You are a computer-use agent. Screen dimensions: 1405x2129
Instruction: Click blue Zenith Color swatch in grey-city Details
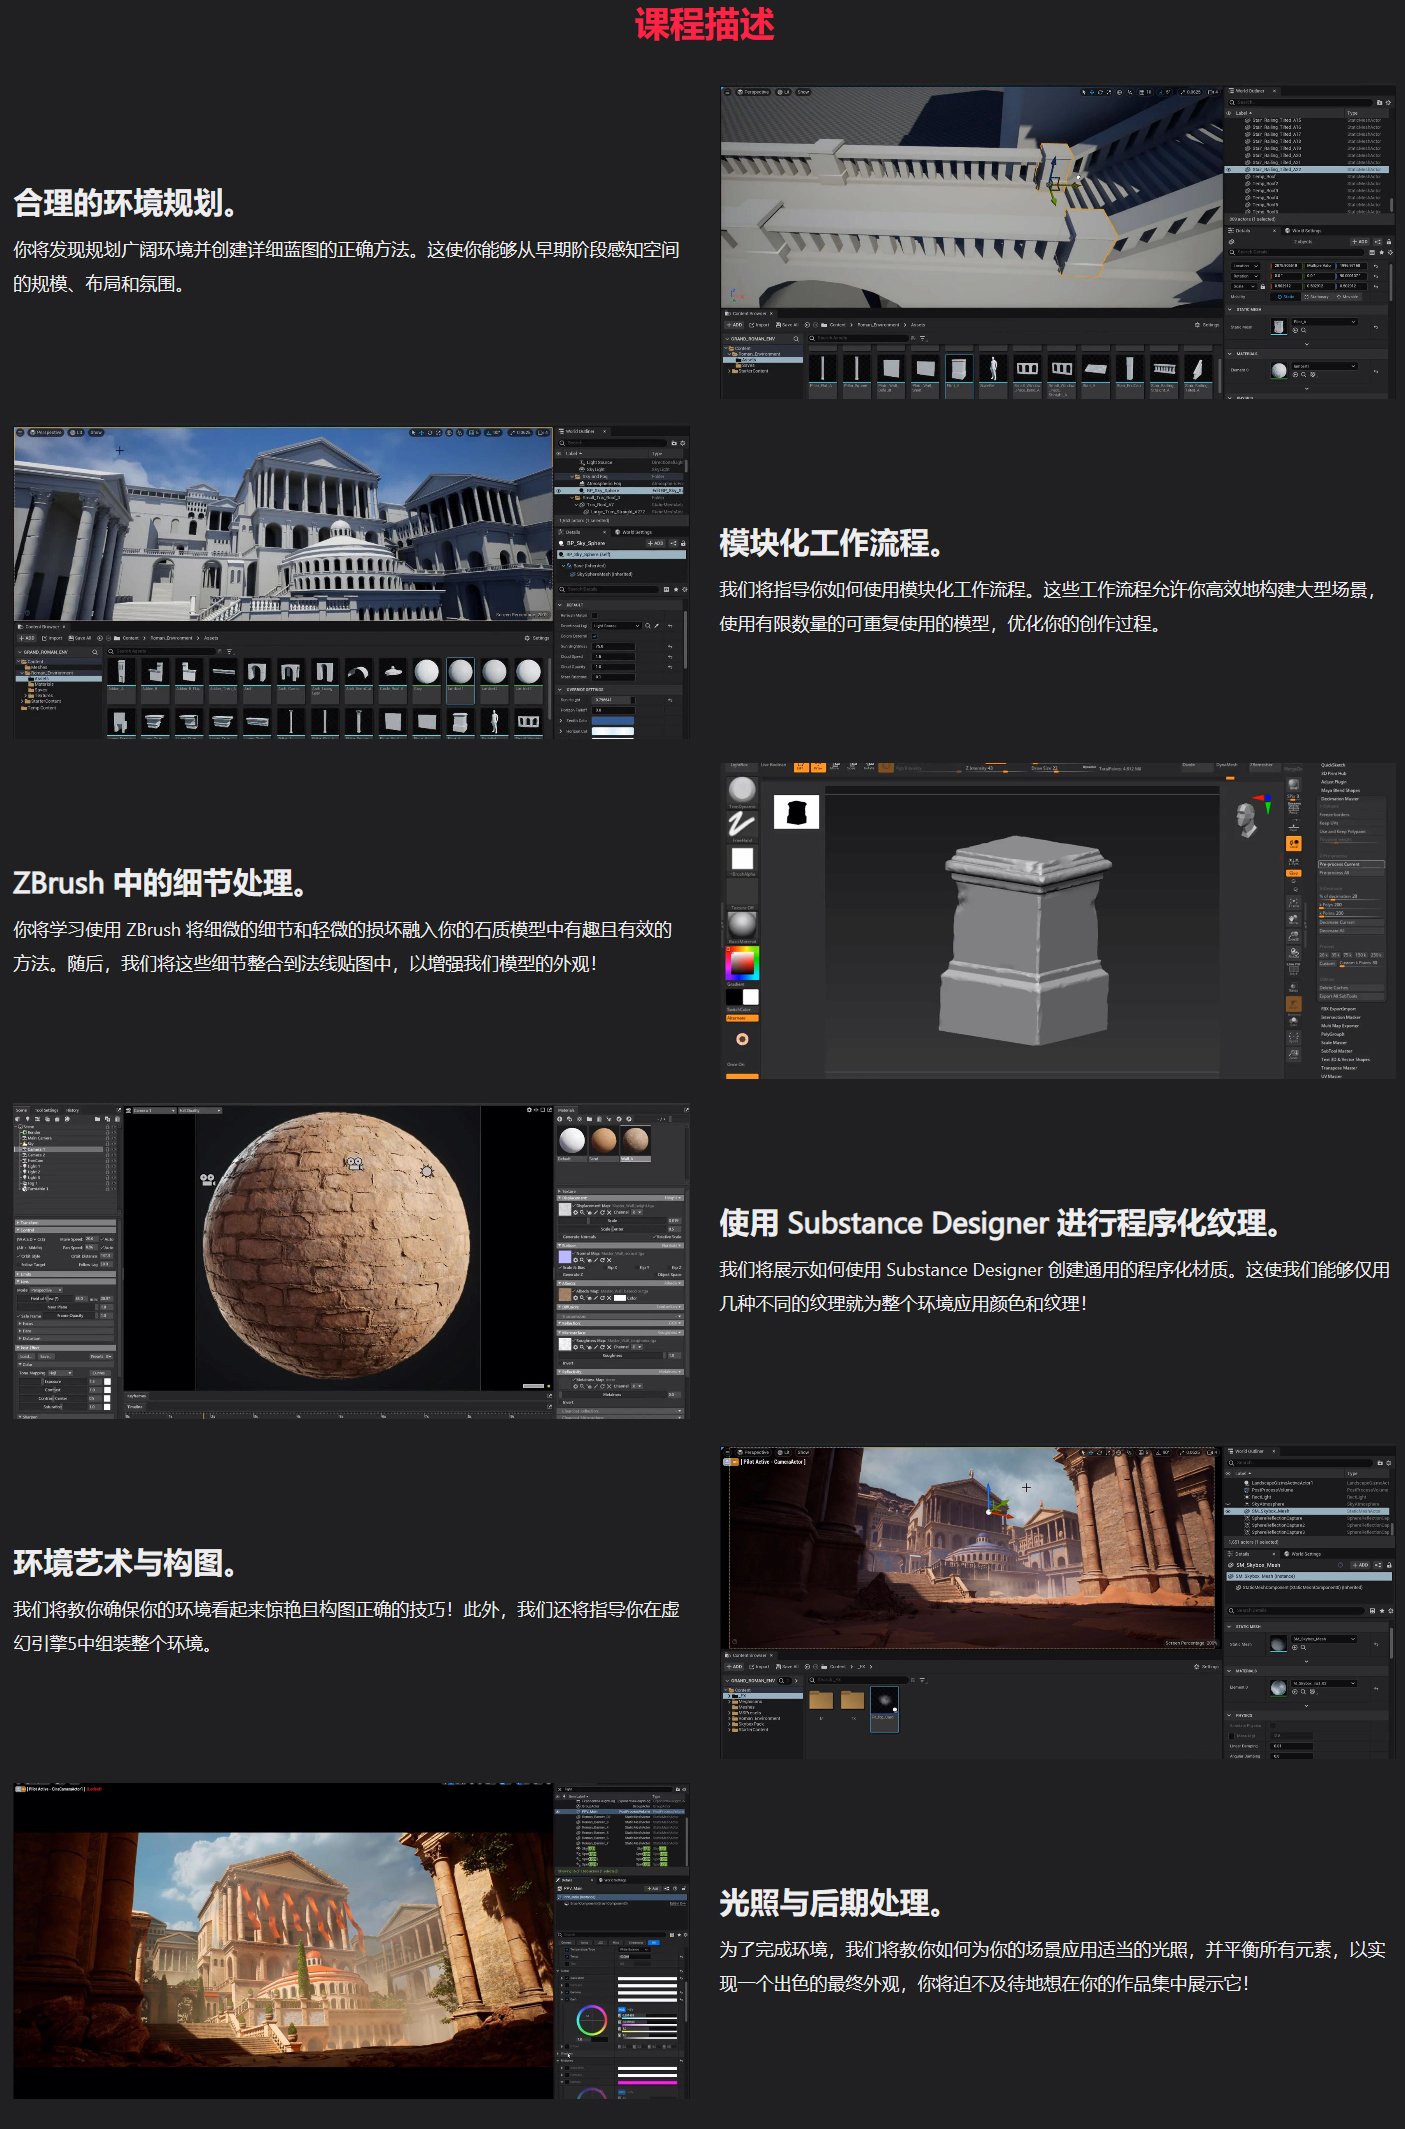coord(613,721)
